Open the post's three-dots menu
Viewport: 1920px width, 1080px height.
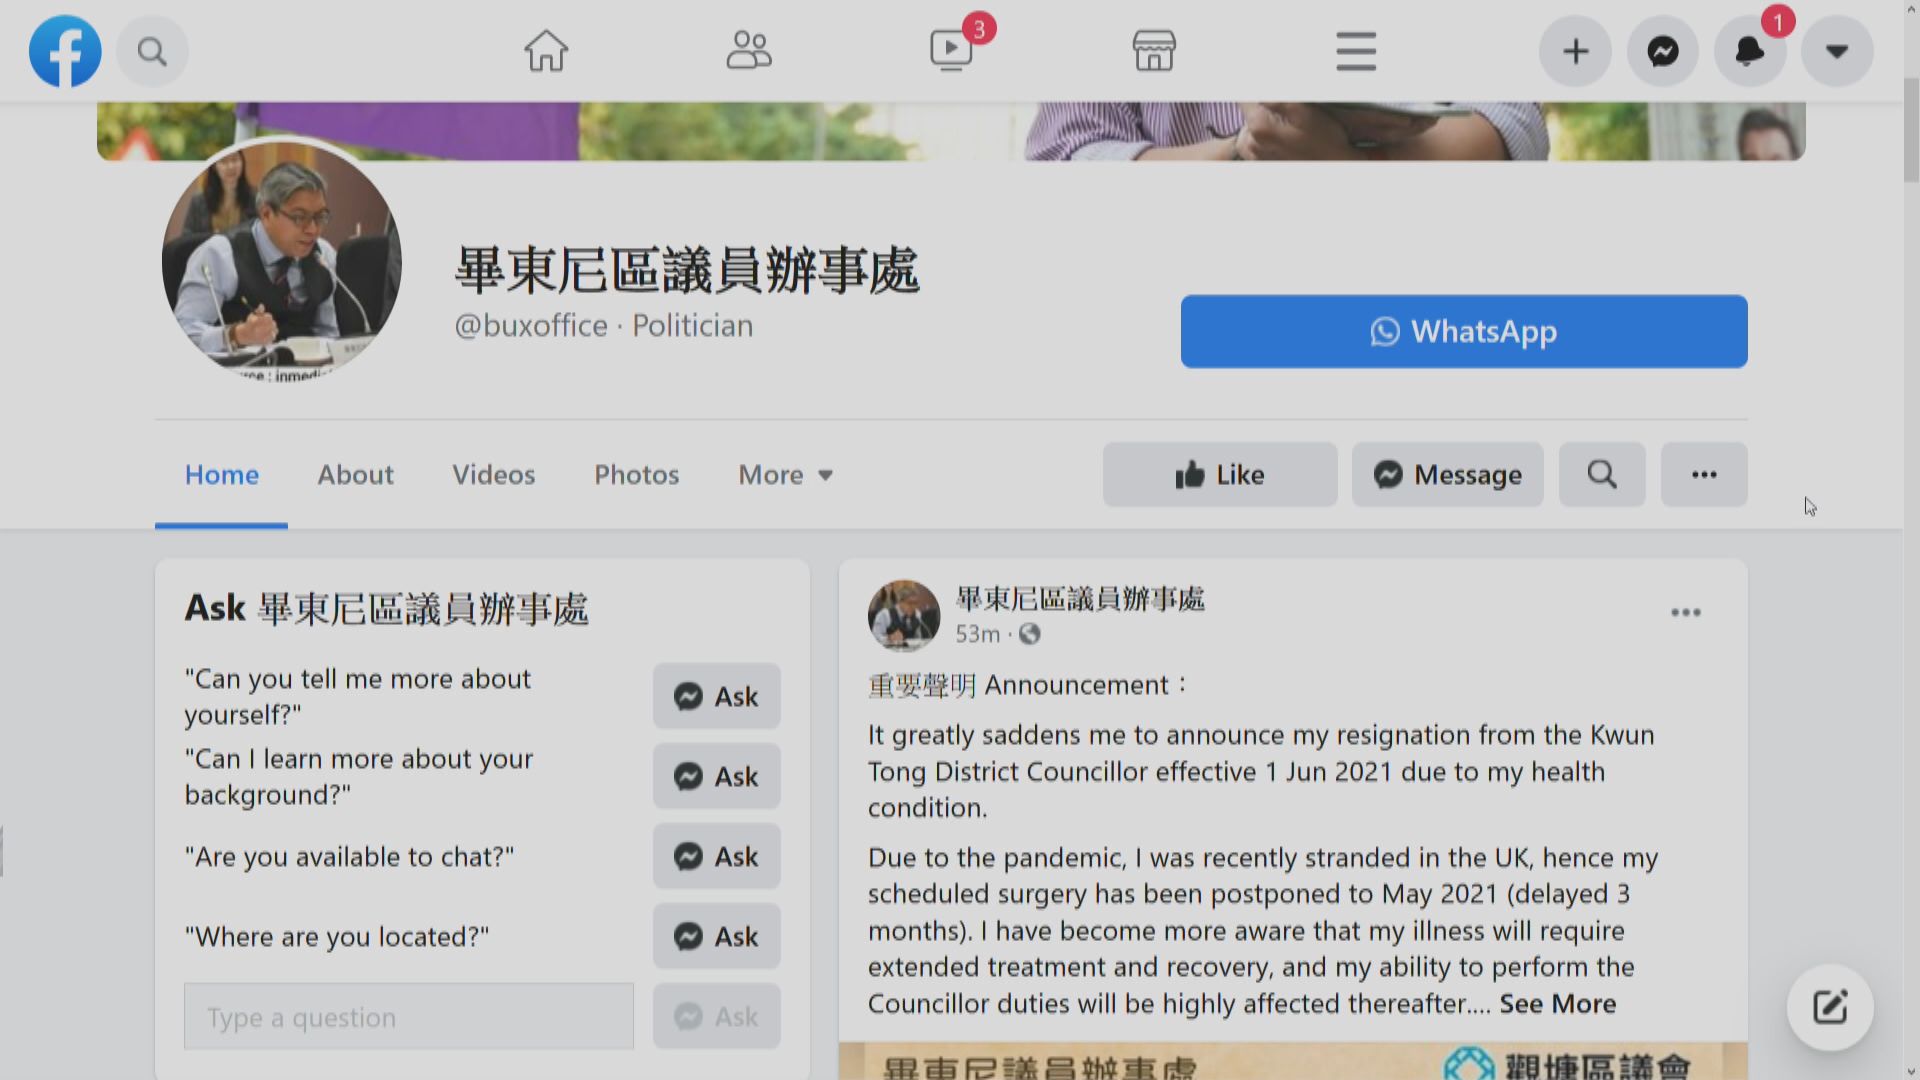(x=1685, y=612)
